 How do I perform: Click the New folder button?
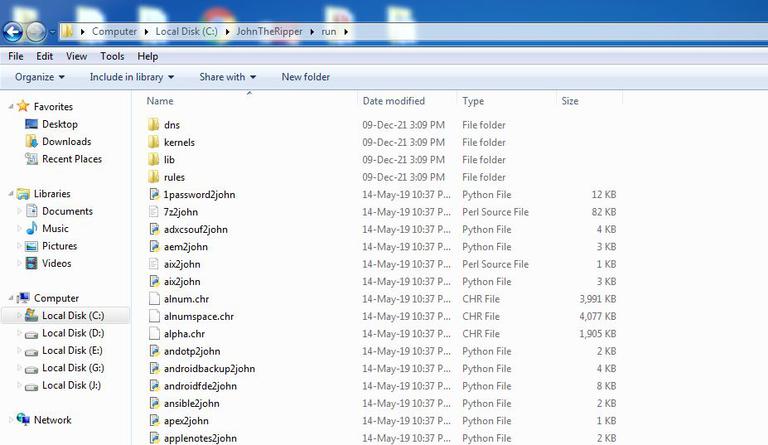pos(306,77)
